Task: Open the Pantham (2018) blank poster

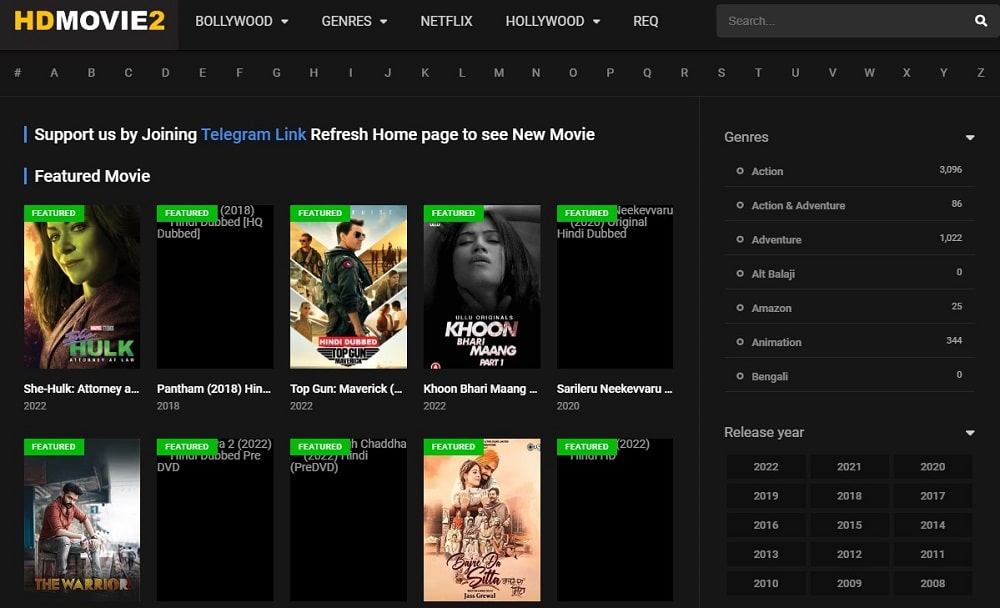Action: pyautogui.click(x=215, y=286)
